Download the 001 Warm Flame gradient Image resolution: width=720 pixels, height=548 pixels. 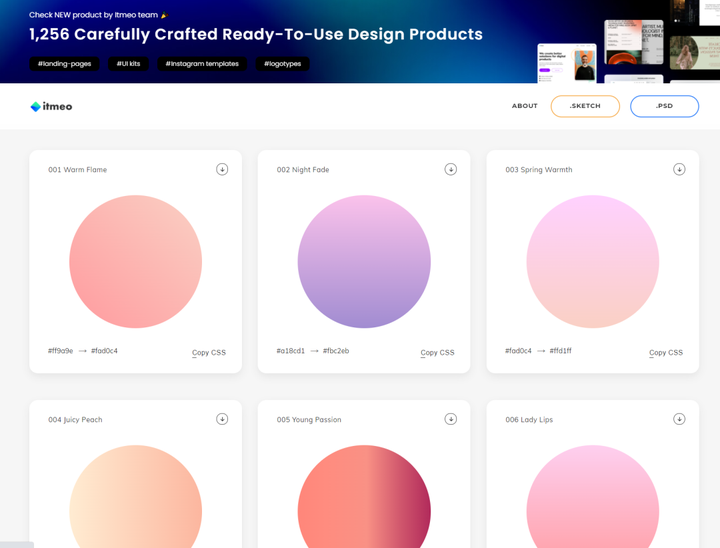click(222, 169)
